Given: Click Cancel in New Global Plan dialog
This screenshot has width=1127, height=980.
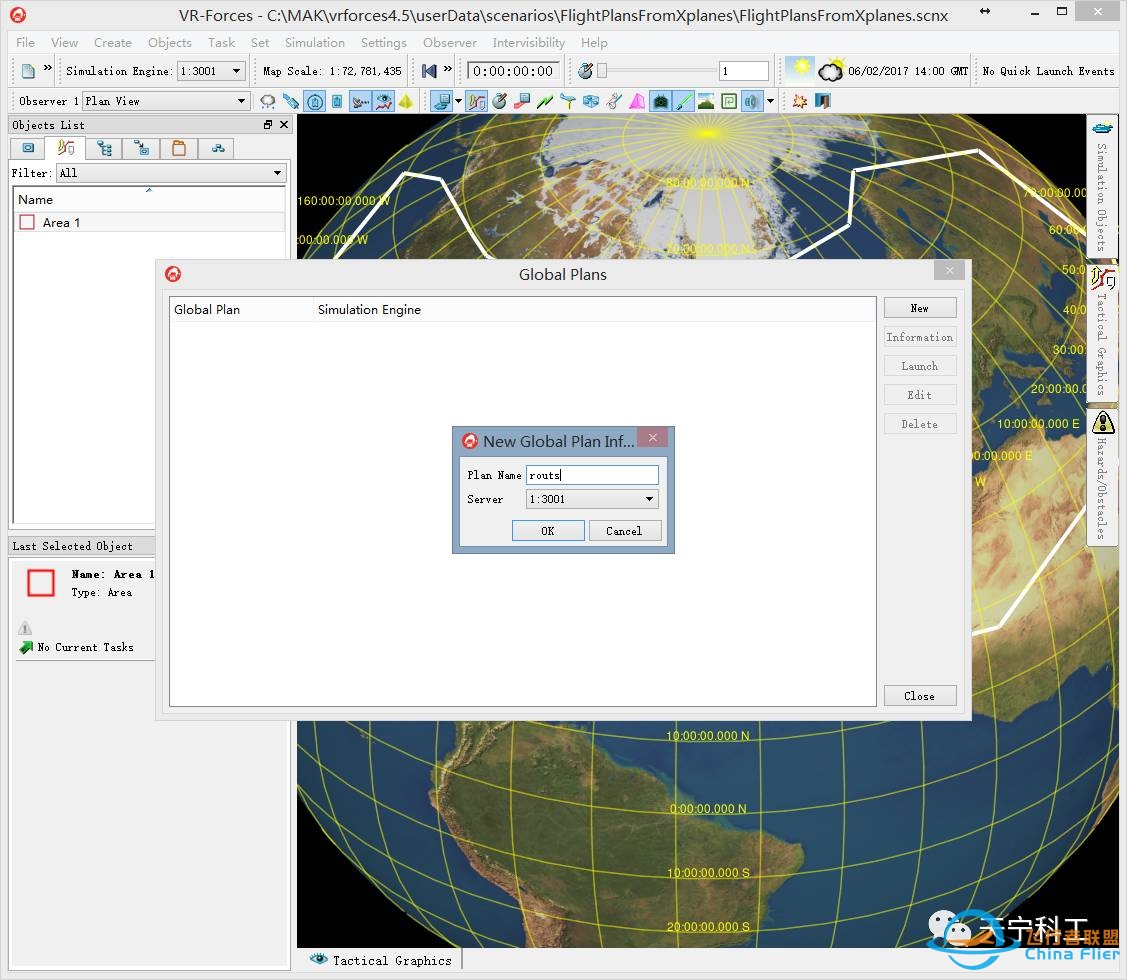Looking at the screenshot, I should point(624,531).
